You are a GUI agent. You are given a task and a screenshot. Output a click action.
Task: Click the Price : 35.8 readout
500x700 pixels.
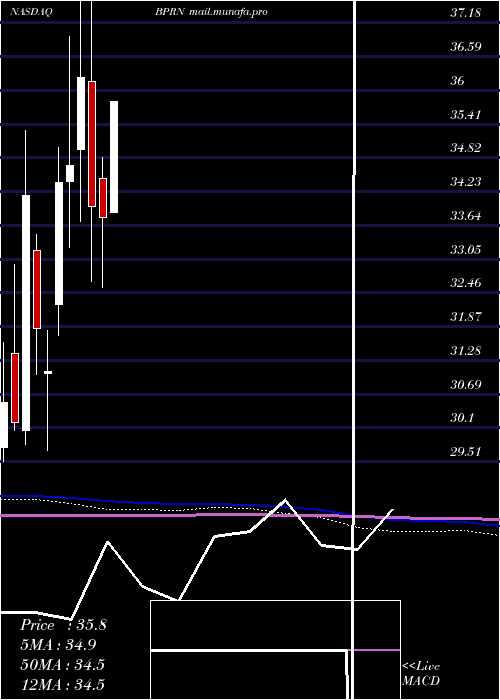click(x=63, y=625)
